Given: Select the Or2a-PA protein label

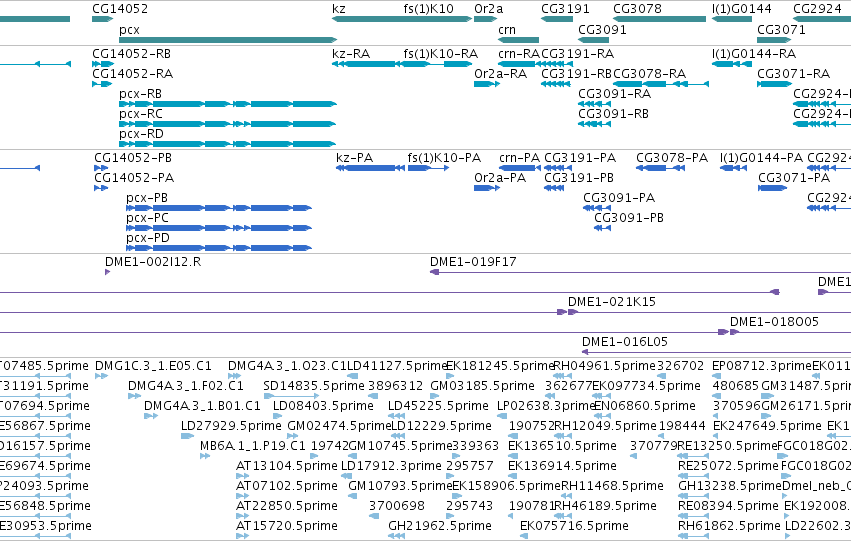Looking at the screenshot, I should (x=500, y=178).
